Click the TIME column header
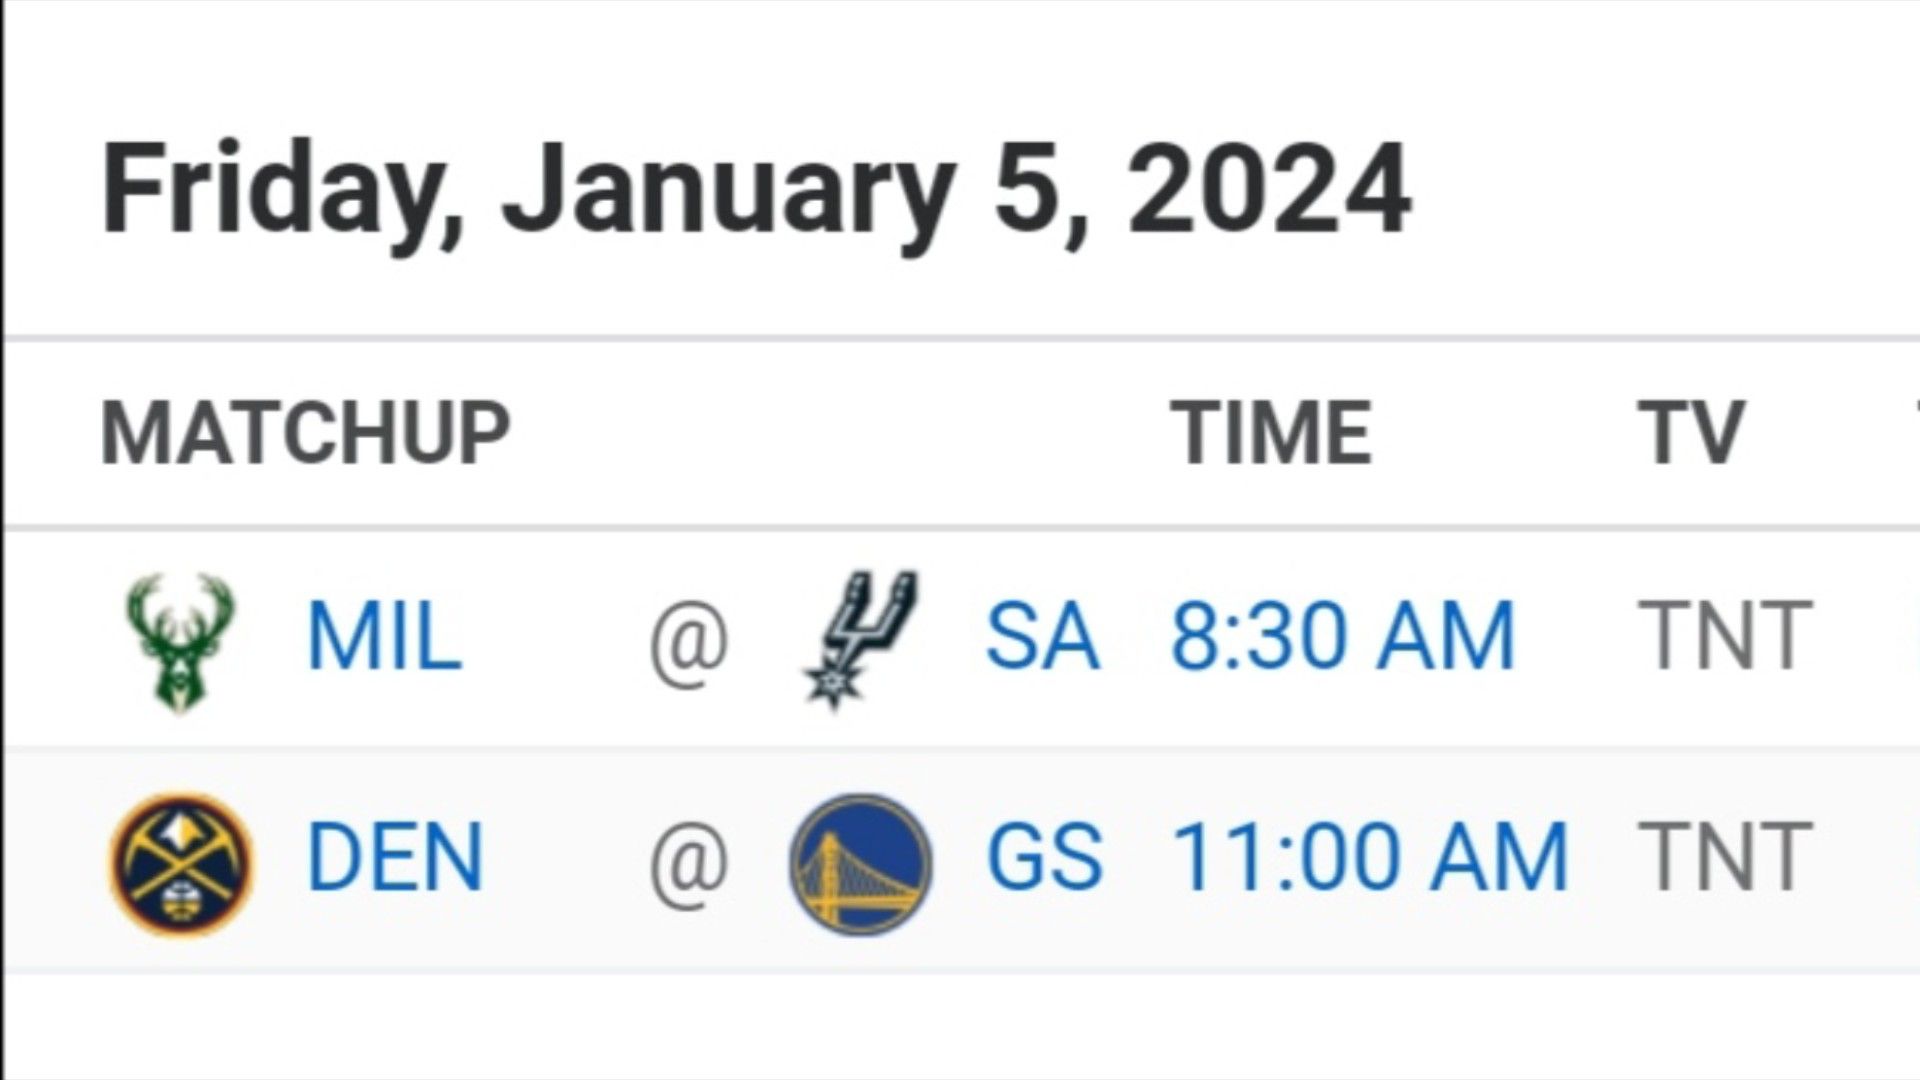Screen dimensions: 1920x1080 click(1271, 432)
